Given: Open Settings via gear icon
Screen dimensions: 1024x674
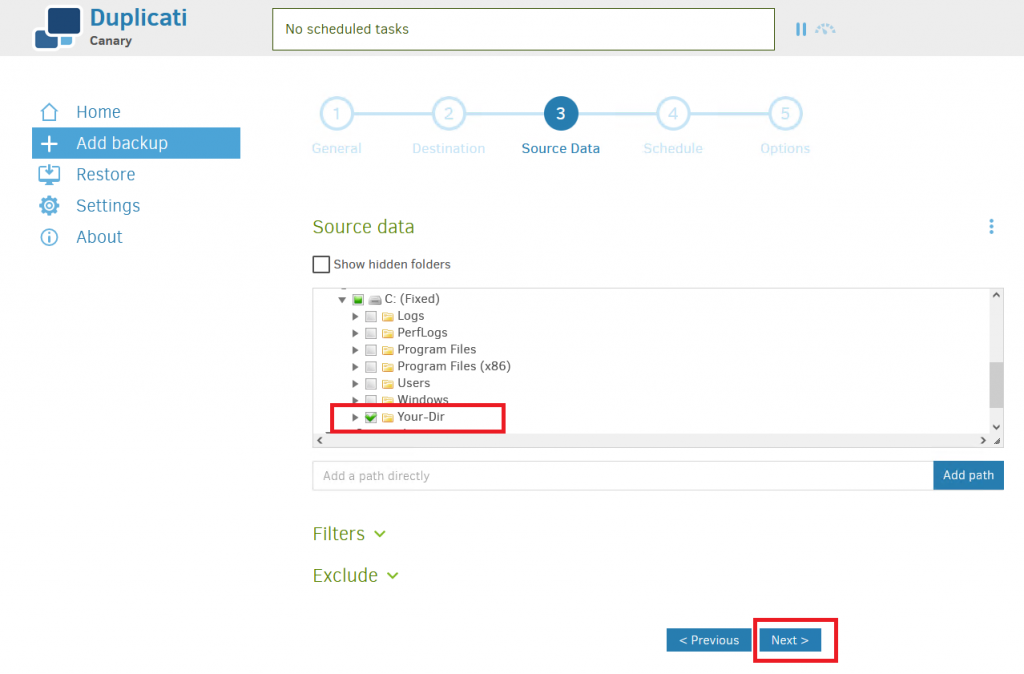Looking at the screenshot, I should (49, 206).
